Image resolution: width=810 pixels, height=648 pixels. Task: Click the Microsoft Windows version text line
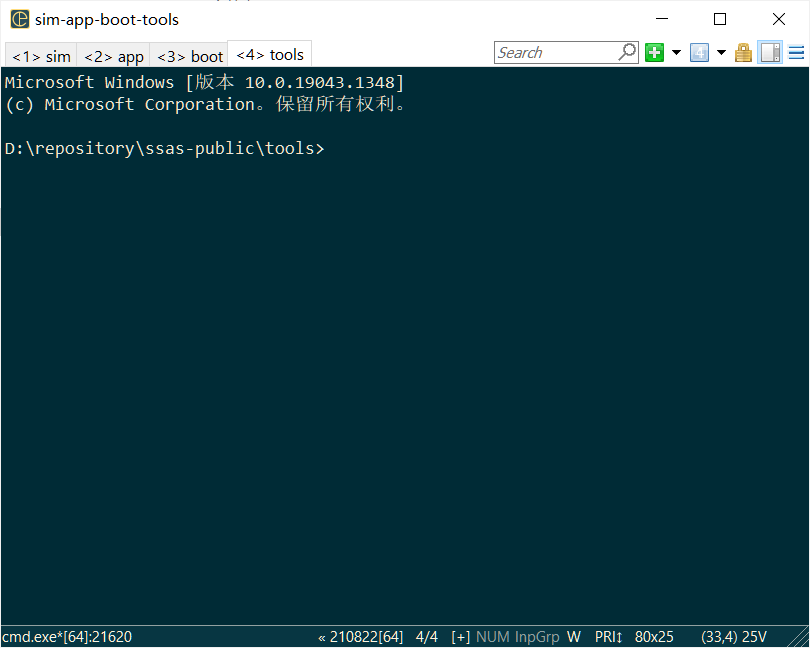204,83
